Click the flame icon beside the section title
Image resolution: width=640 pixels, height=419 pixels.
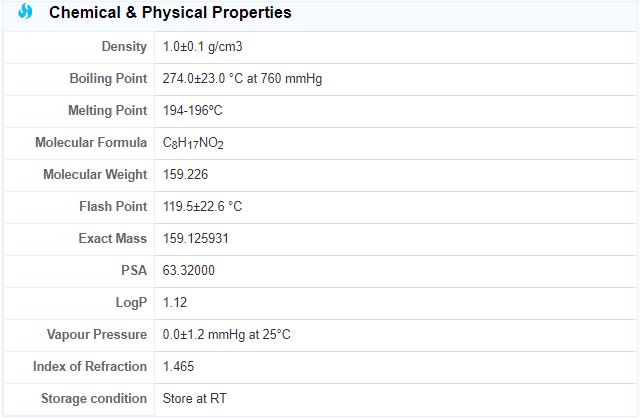click(26, 13)
